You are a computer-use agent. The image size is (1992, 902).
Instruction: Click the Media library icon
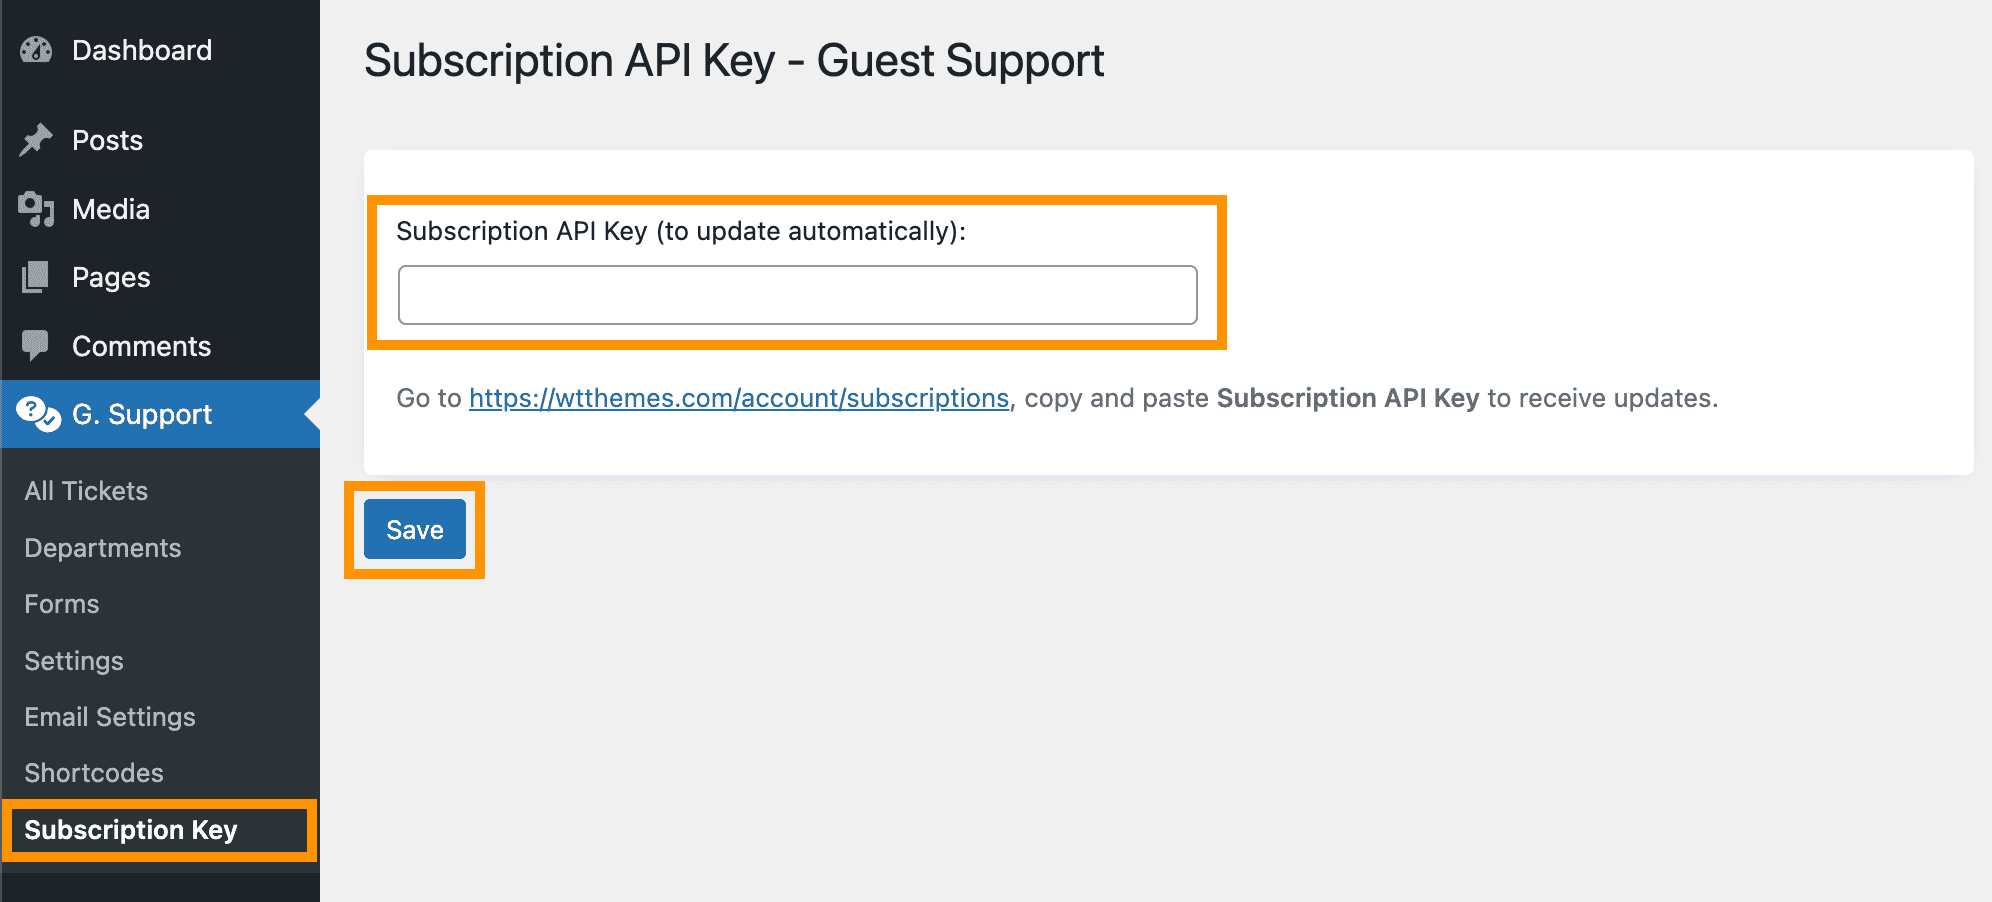click(36, 209)
